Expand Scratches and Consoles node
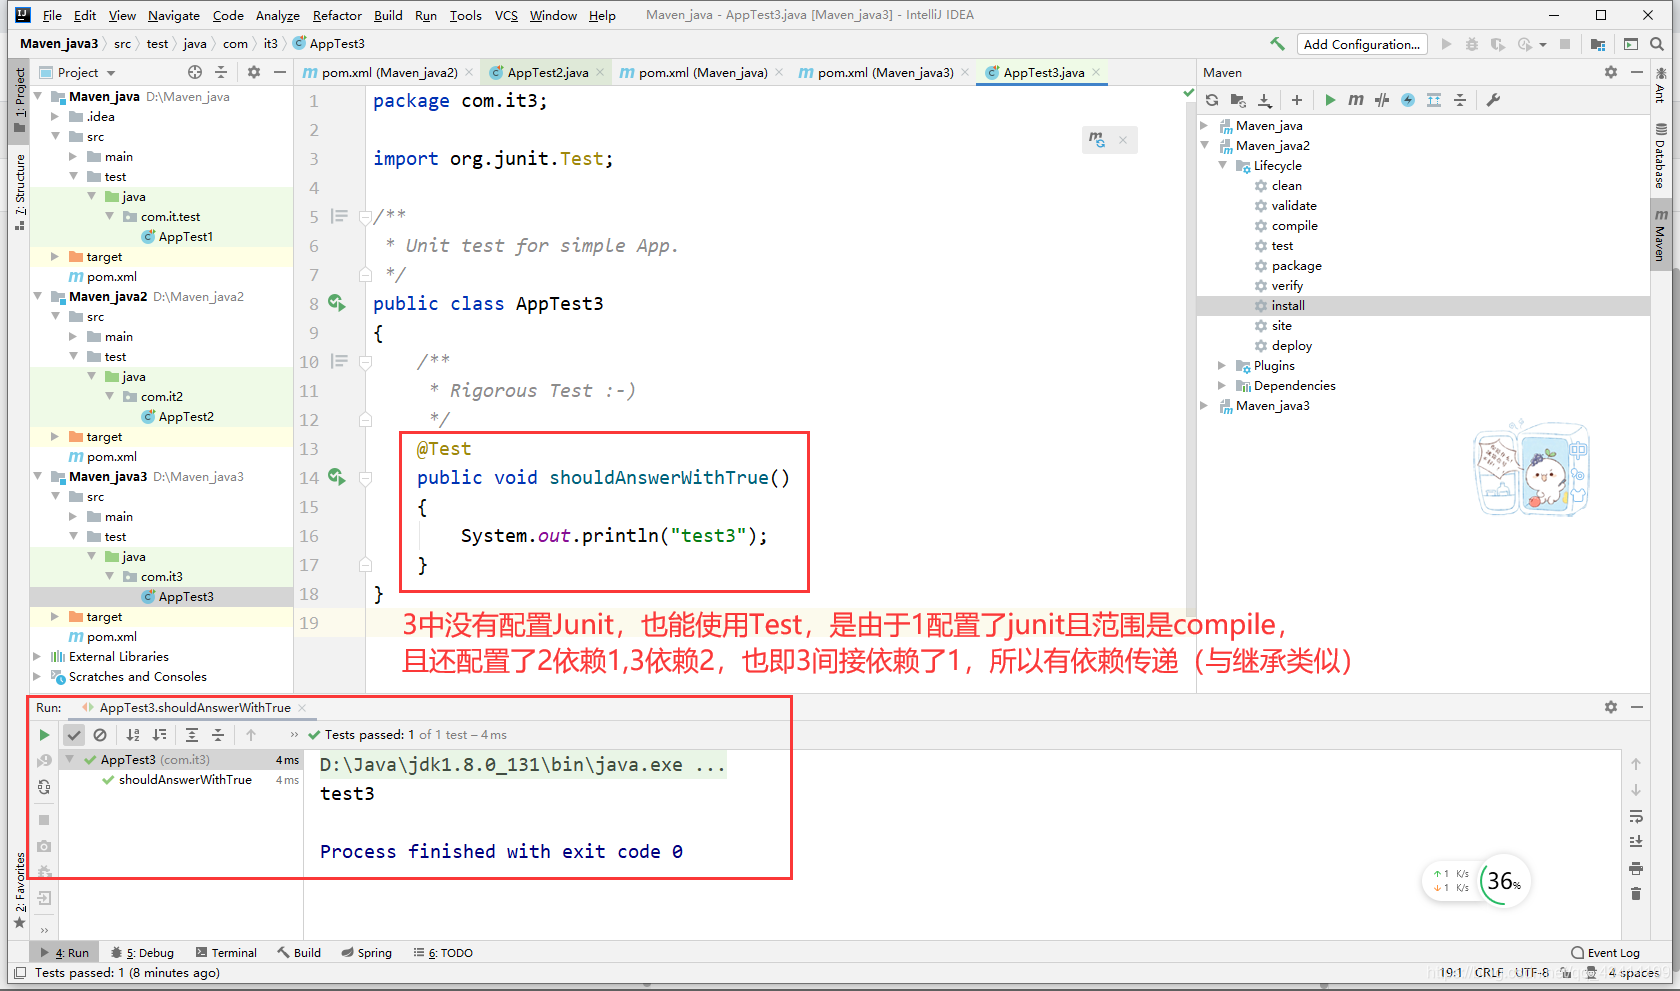 [38, 677]
